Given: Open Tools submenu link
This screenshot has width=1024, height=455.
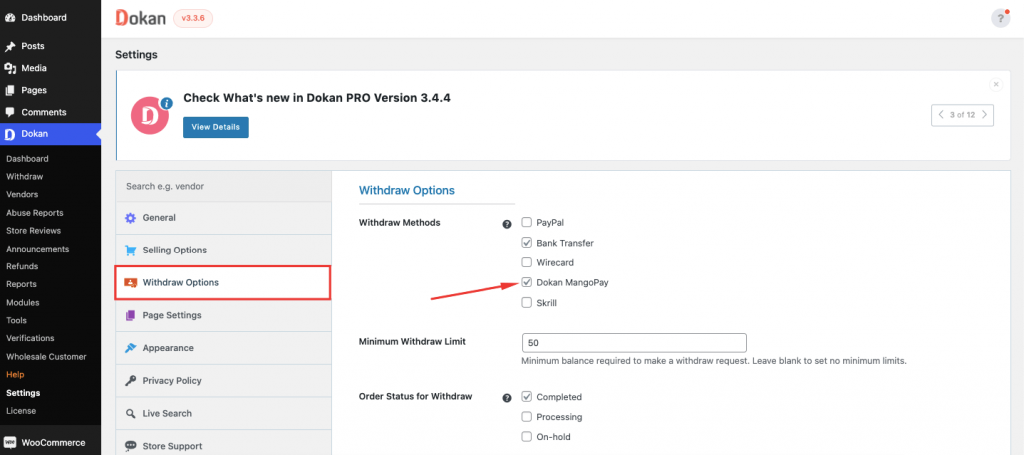Looking at the screenshot, I should (x=16, y=321).
